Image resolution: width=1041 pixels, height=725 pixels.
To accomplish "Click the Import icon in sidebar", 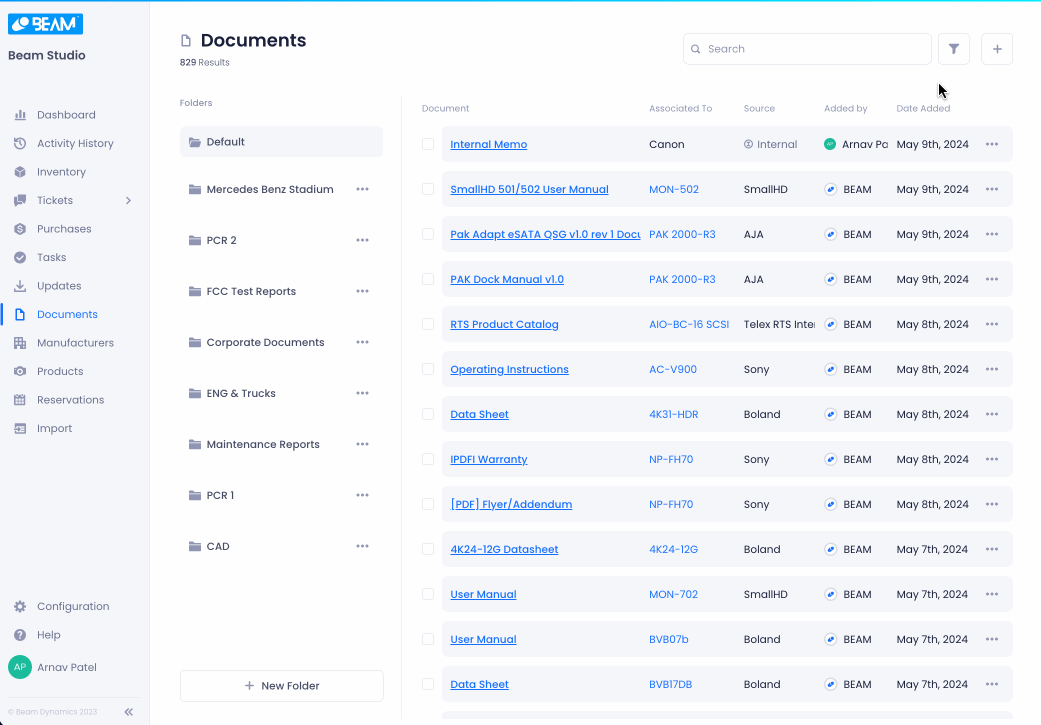I will (x=20, y=429).
